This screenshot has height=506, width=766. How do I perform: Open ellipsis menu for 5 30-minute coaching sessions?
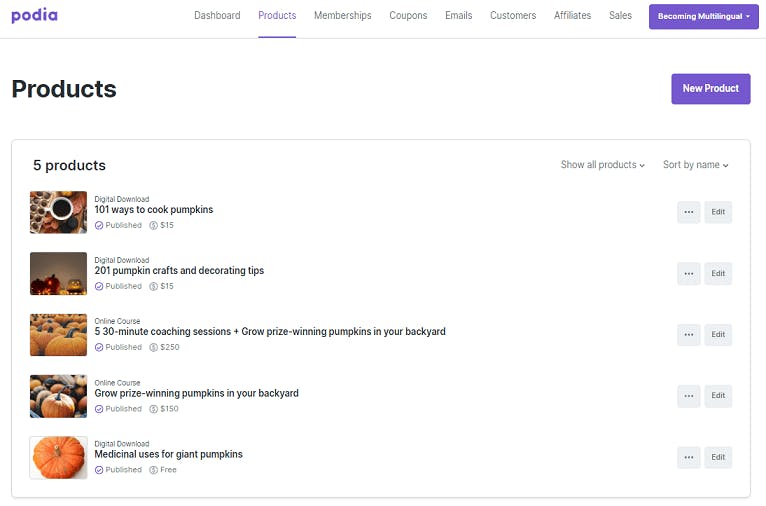tap(688, 335)
